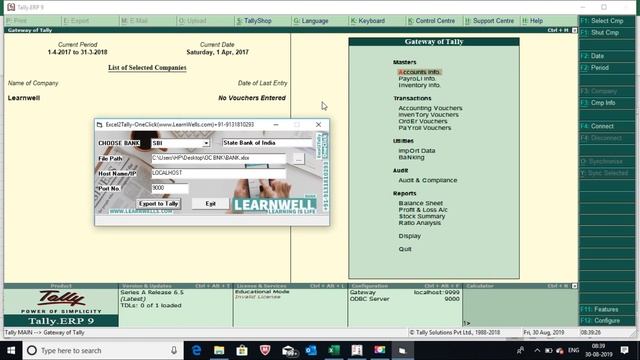The image size is (640, 360).
Task: Open the McAfee shield taskbar icon
Action: (265, 351)
